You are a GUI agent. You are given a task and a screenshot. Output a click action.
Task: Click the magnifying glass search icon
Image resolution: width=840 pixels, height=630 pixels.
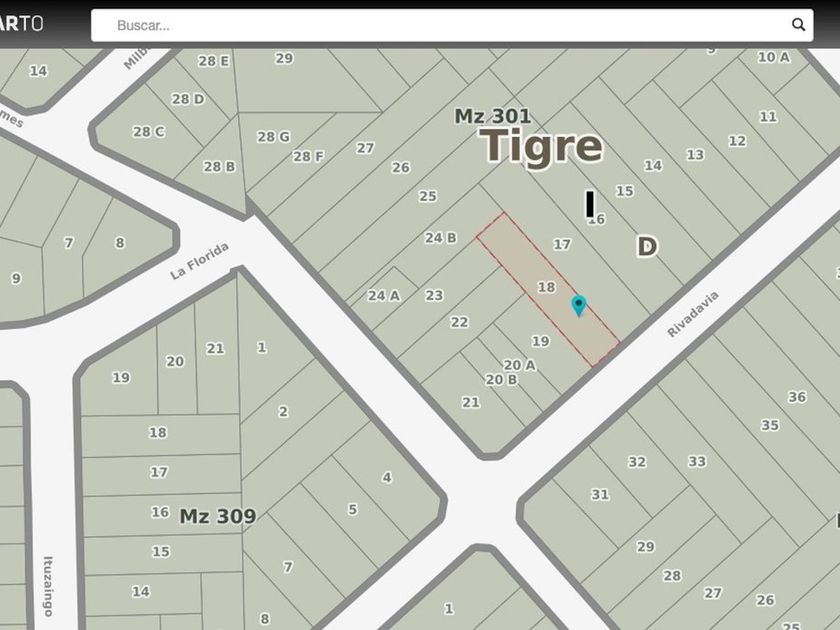click(798, 25)
